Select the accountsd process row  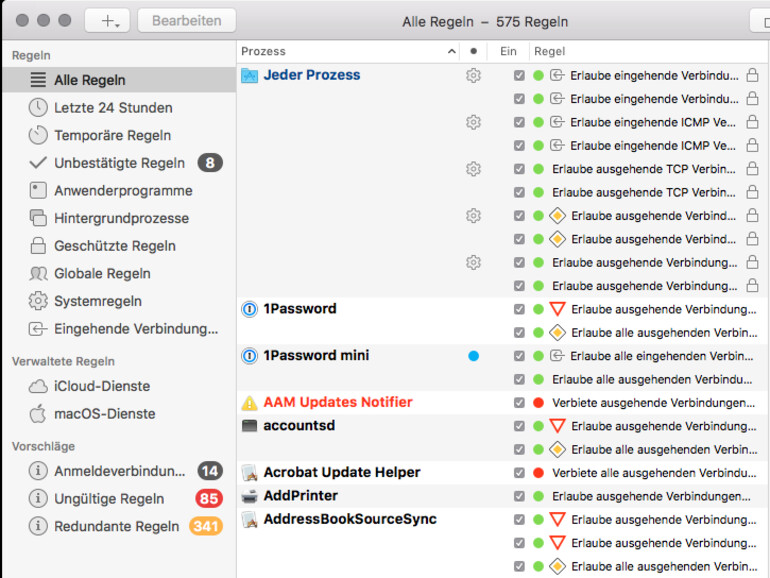[299, 426]
